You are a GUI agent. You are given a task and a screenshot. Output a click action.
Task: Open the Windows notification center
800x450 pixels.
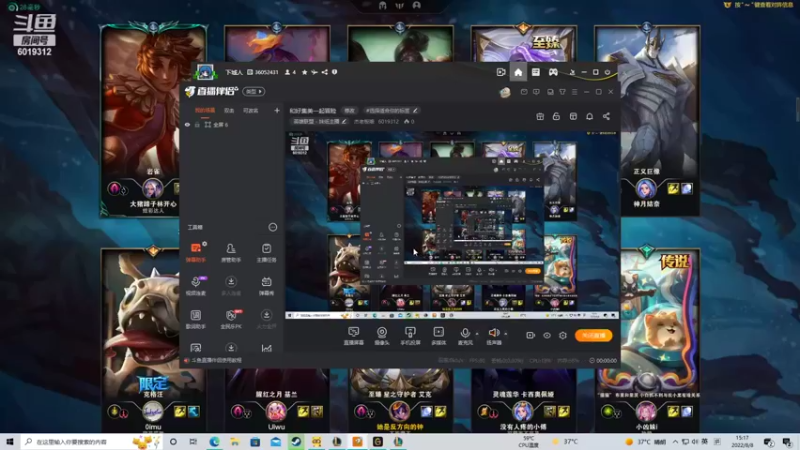[787, 441]
